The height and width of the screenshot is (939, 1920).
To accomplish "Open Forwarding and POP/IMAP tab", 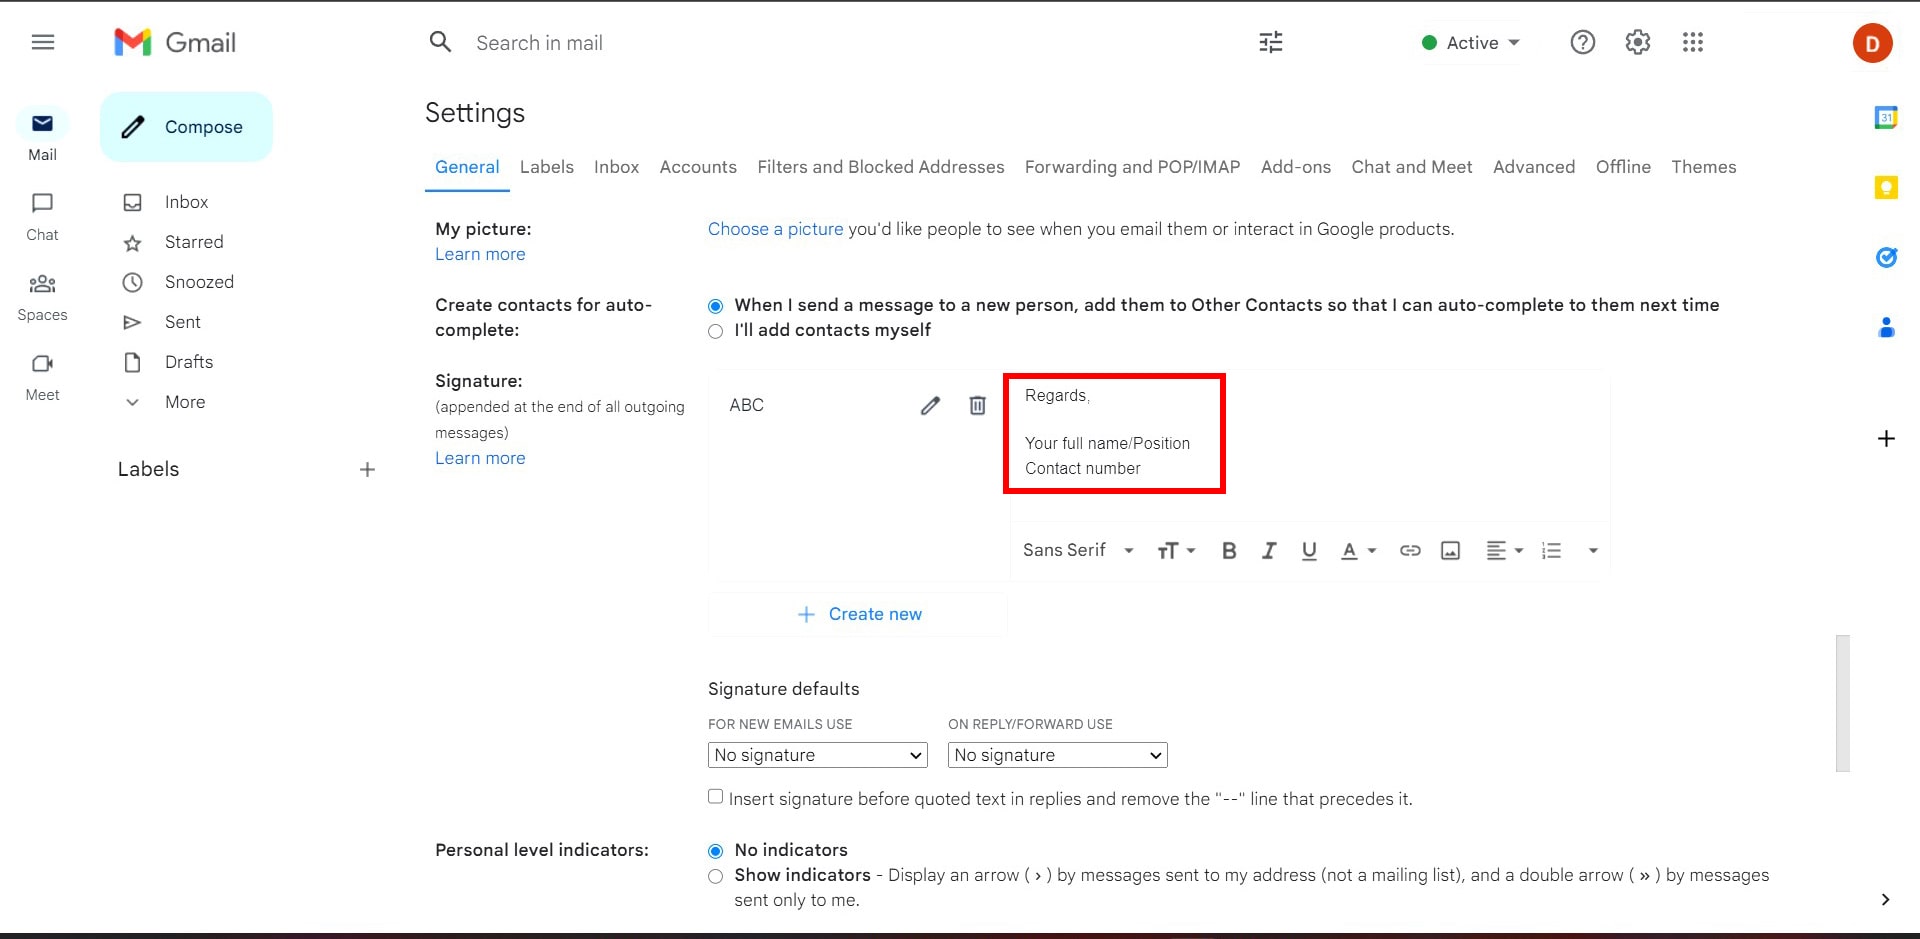I will point(1132,167).
